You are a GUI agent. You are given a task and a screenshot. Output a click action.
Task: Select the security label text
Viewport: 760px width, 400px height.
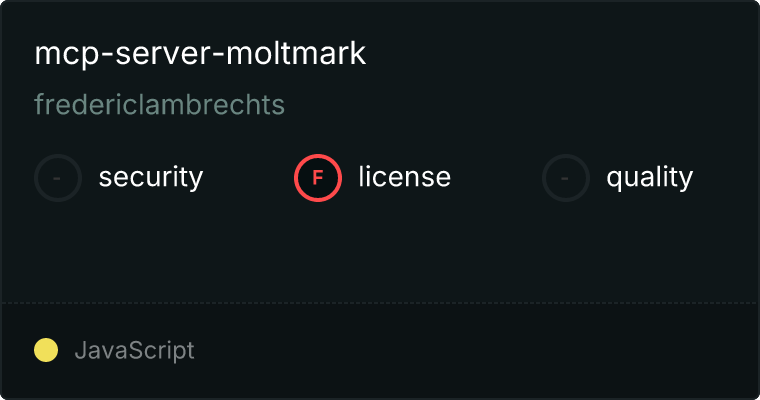[151, 177]
